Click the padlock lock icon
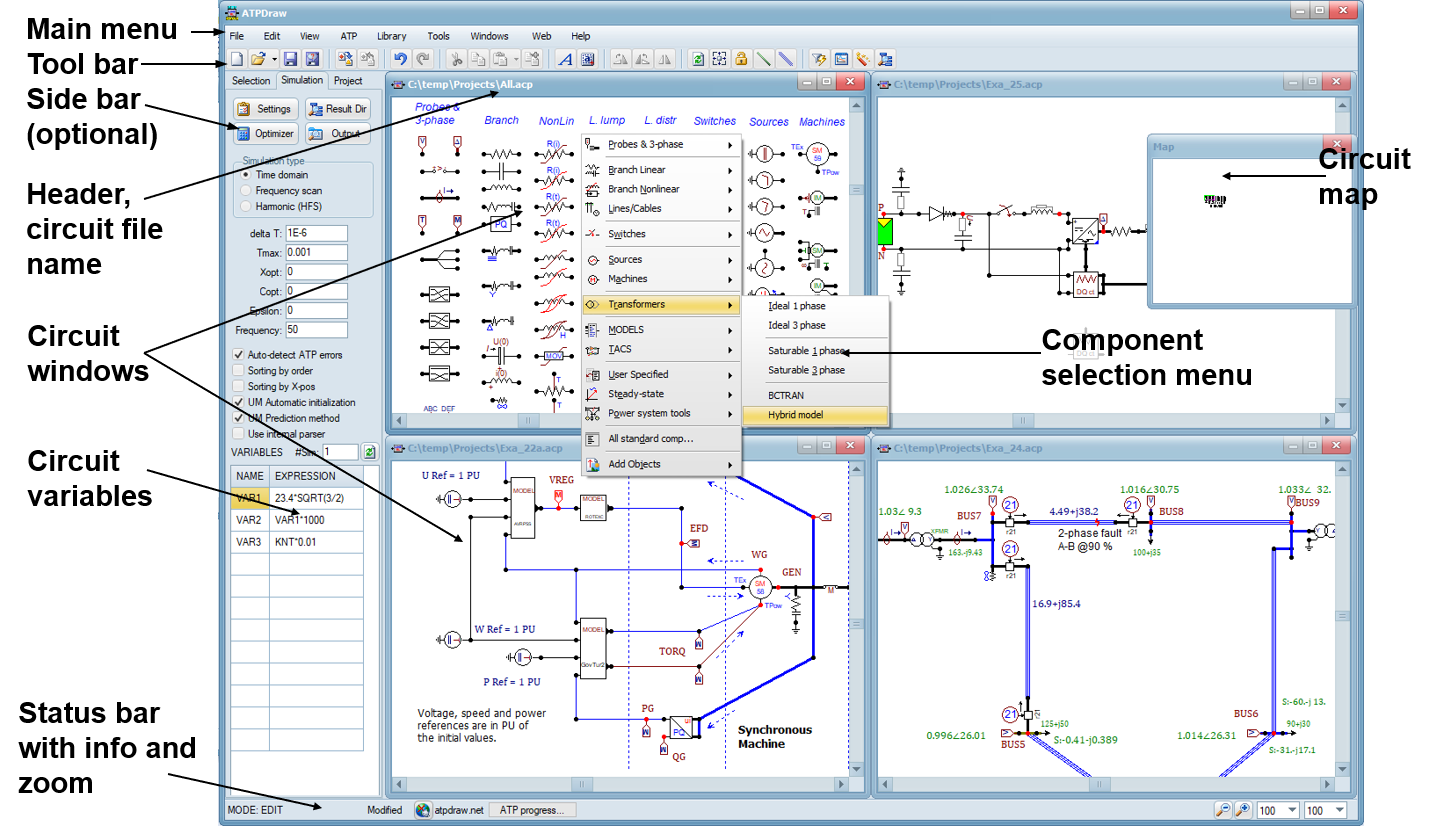The height and width of the screenshot is (826, 1452). pos(741,59)
